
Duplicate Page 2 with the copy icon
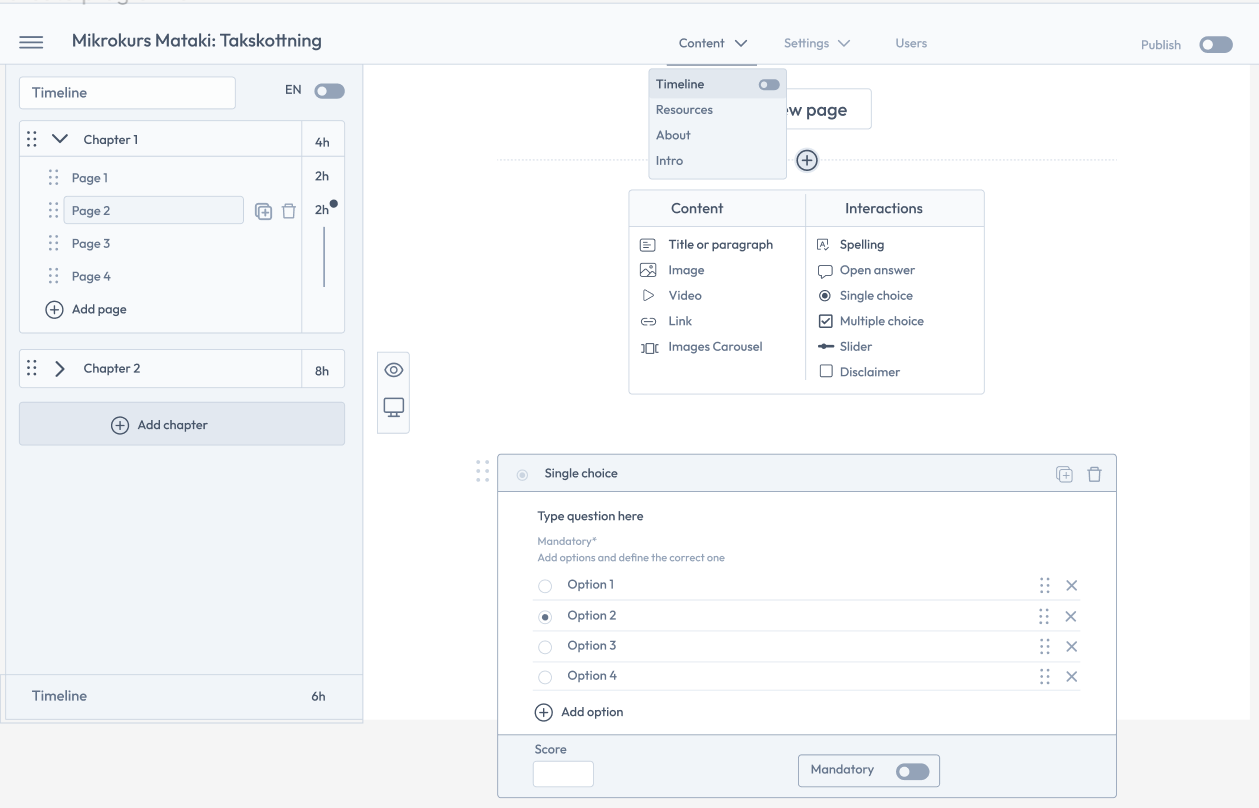[264, 211]
